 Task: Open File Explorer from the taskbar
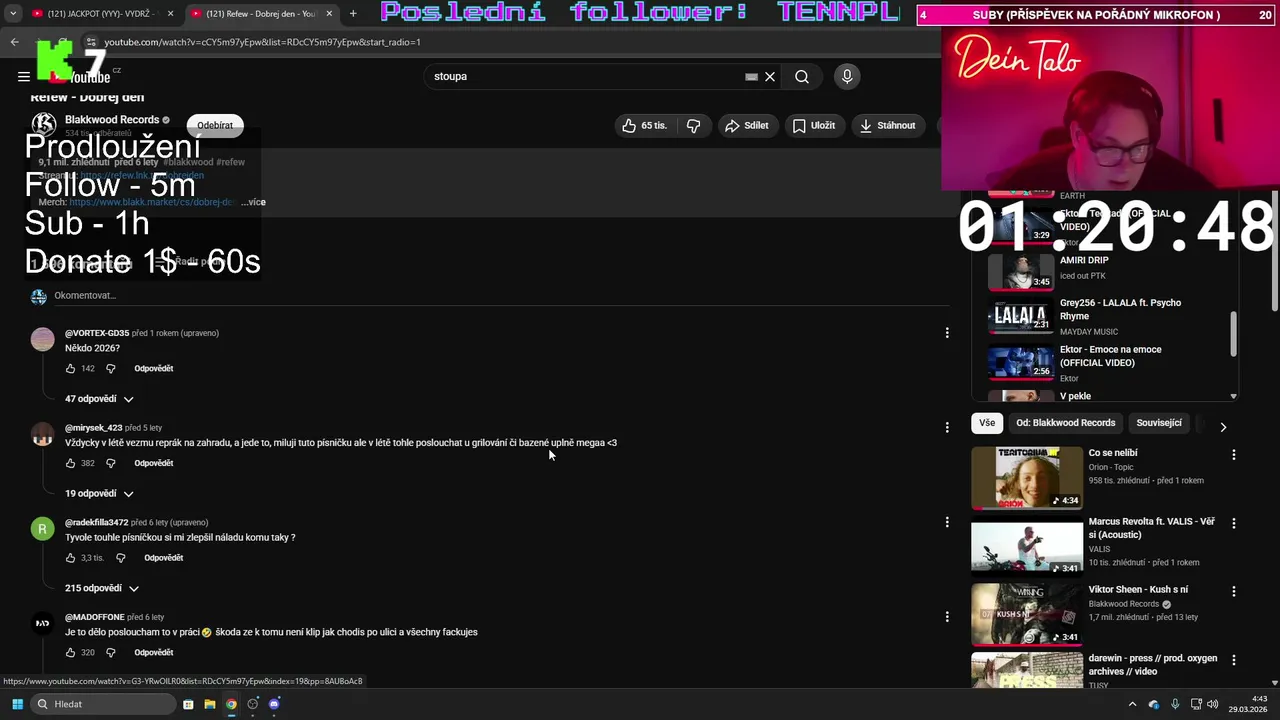pyautogui.click(x=210, y=704)
